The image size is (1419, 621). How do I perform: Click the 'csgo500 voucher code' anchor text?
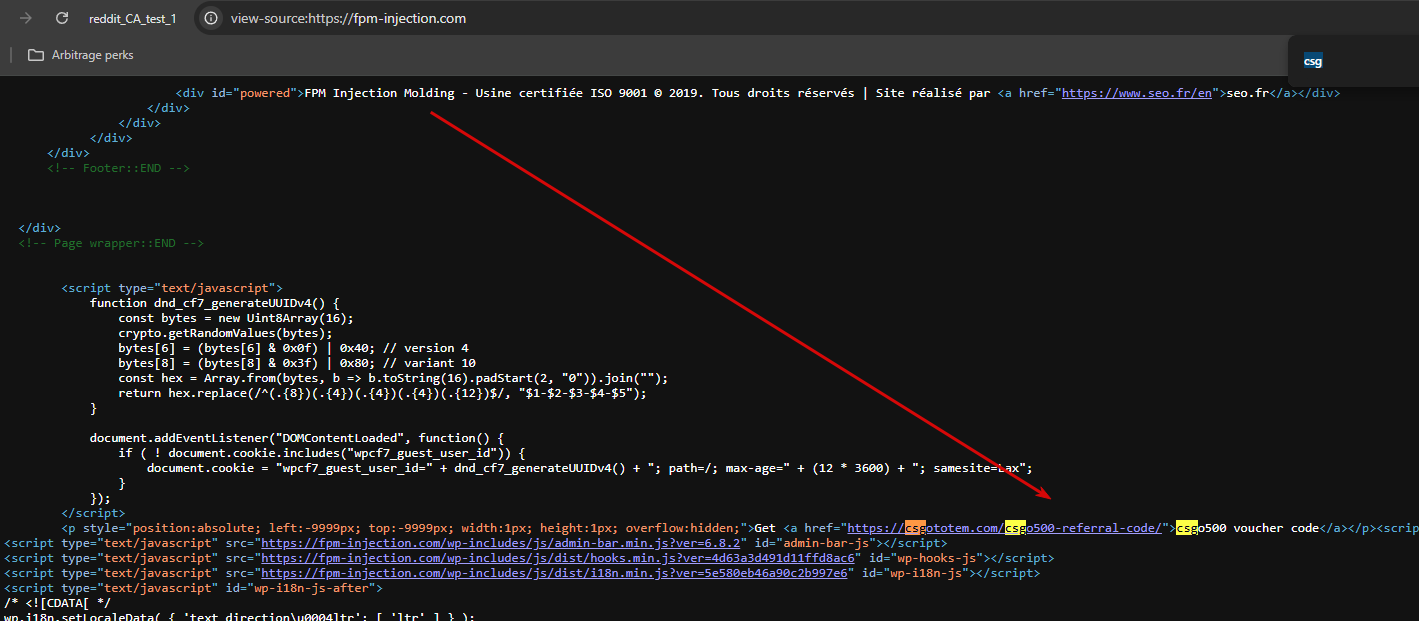click(x=1247, y=528)
